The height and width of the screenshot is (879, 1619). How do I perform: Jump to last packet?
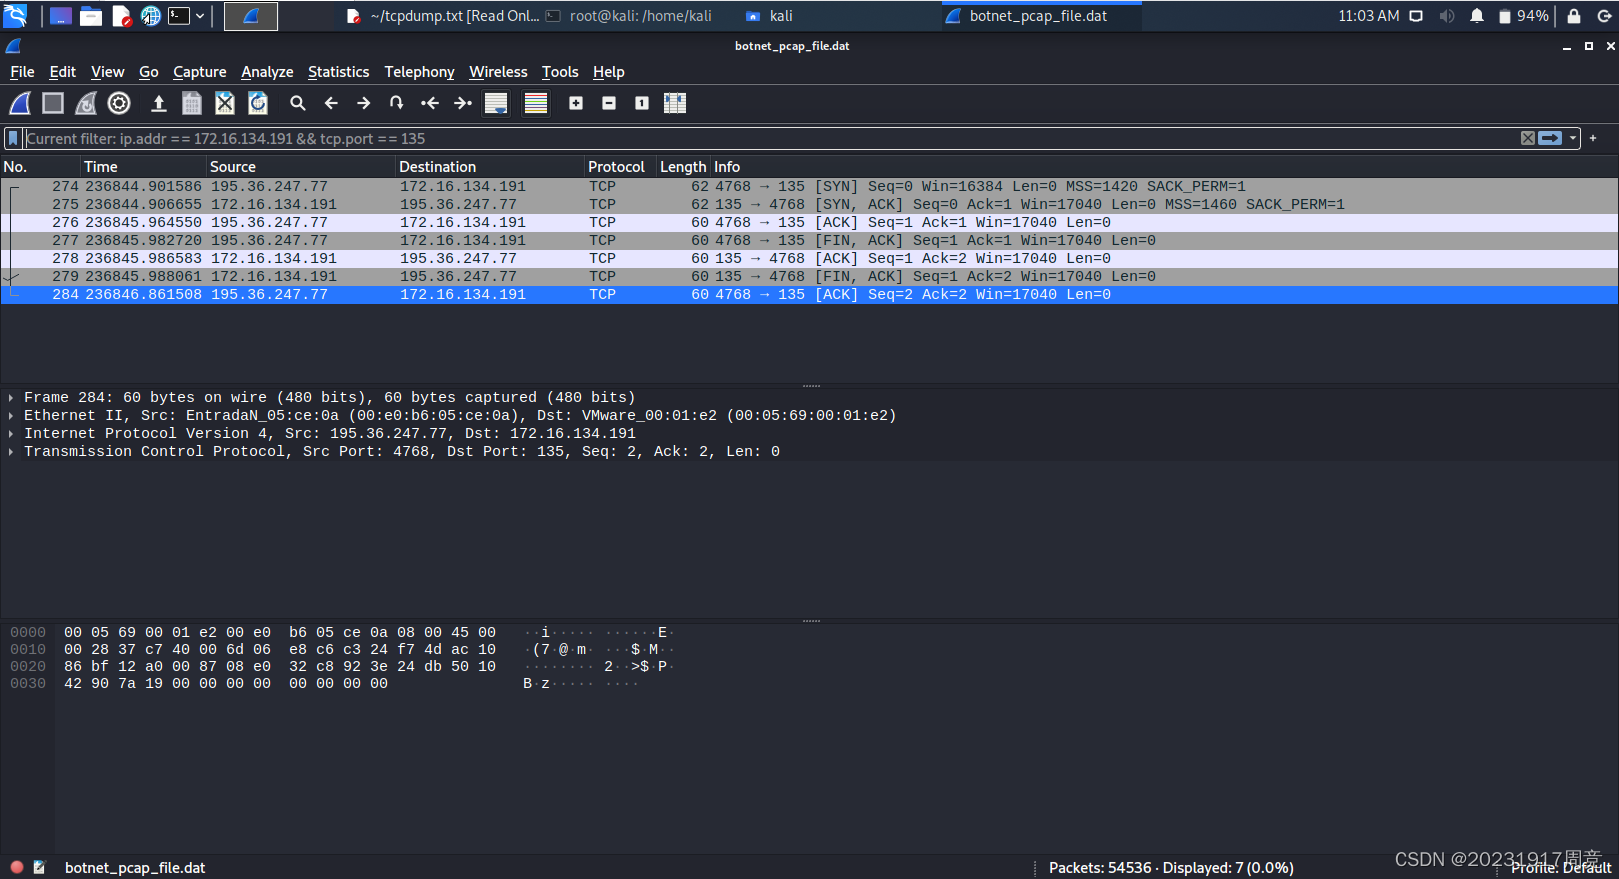(463, 103)
